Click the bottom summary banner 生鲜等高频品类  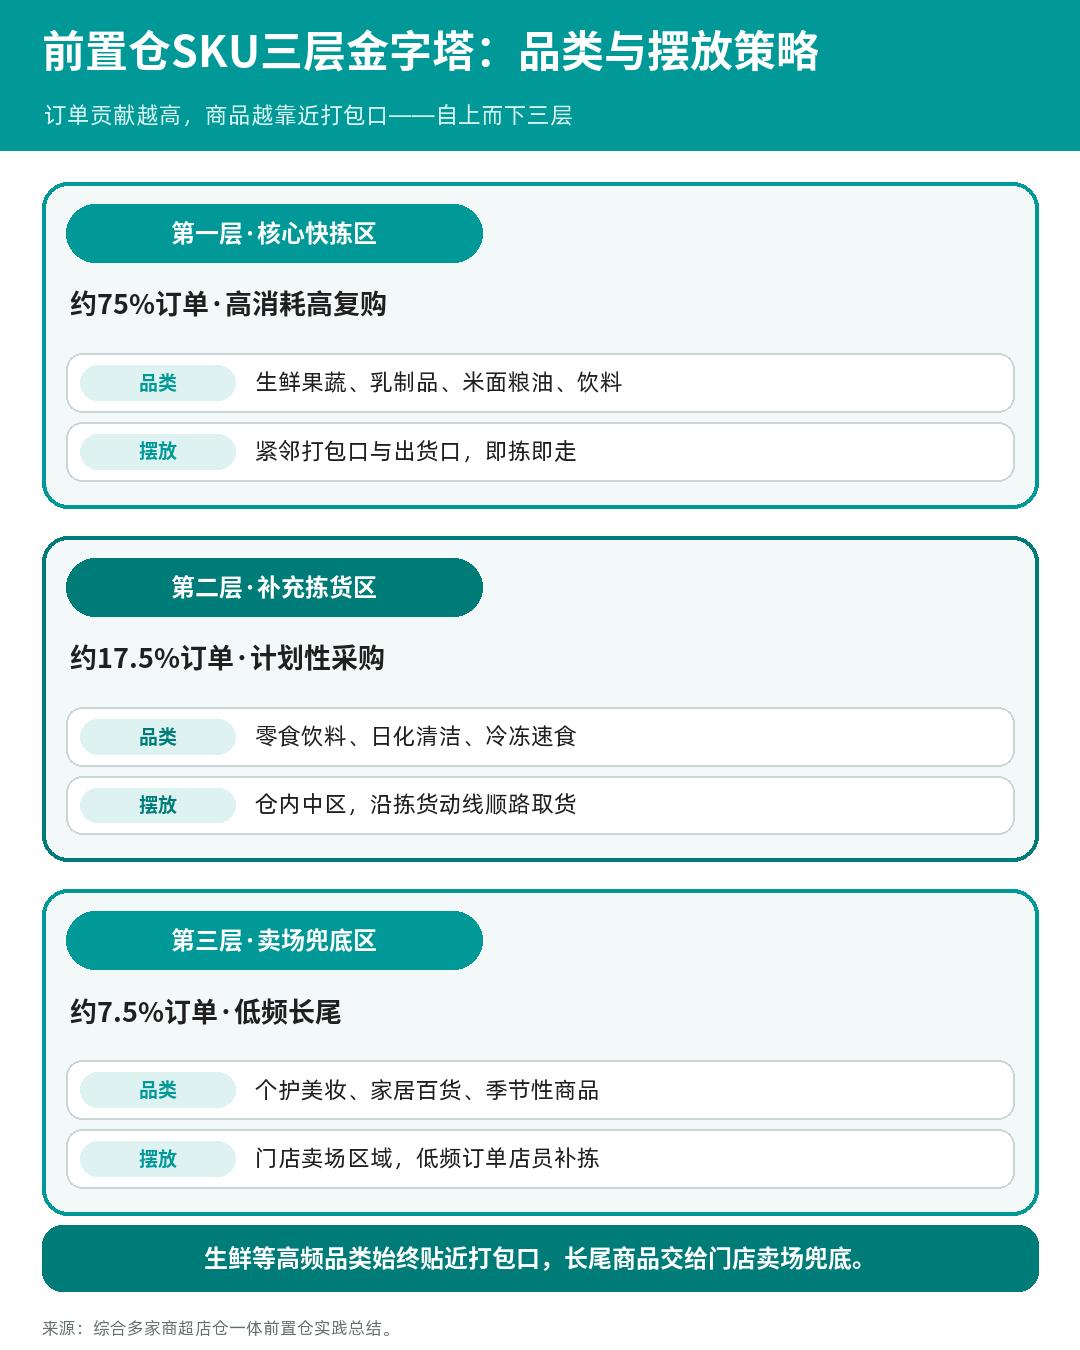[540, 1258]
